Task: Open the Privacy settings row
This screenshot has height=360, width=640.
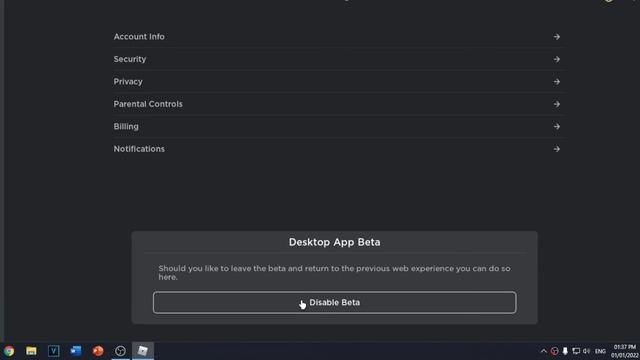Action: [x=337, y=82]
